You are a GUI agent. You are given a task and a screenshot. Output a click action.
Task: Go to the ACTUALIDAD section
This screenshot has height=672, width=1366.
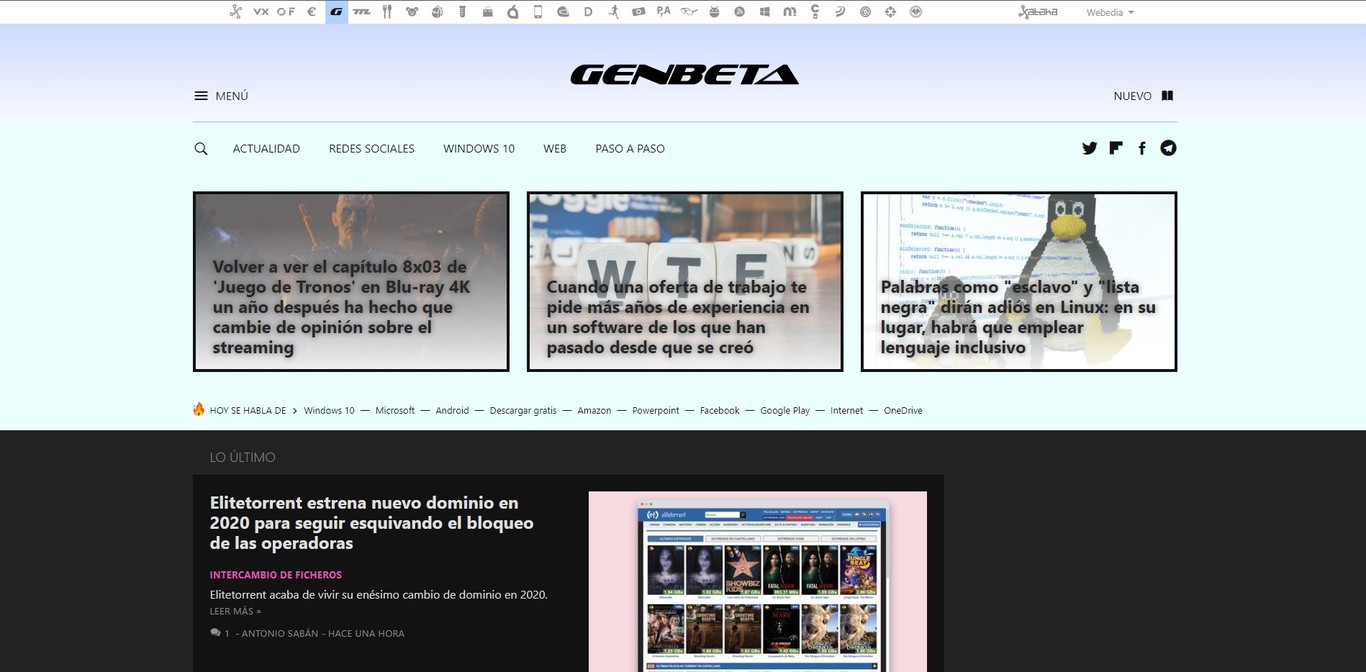point(266,149)
